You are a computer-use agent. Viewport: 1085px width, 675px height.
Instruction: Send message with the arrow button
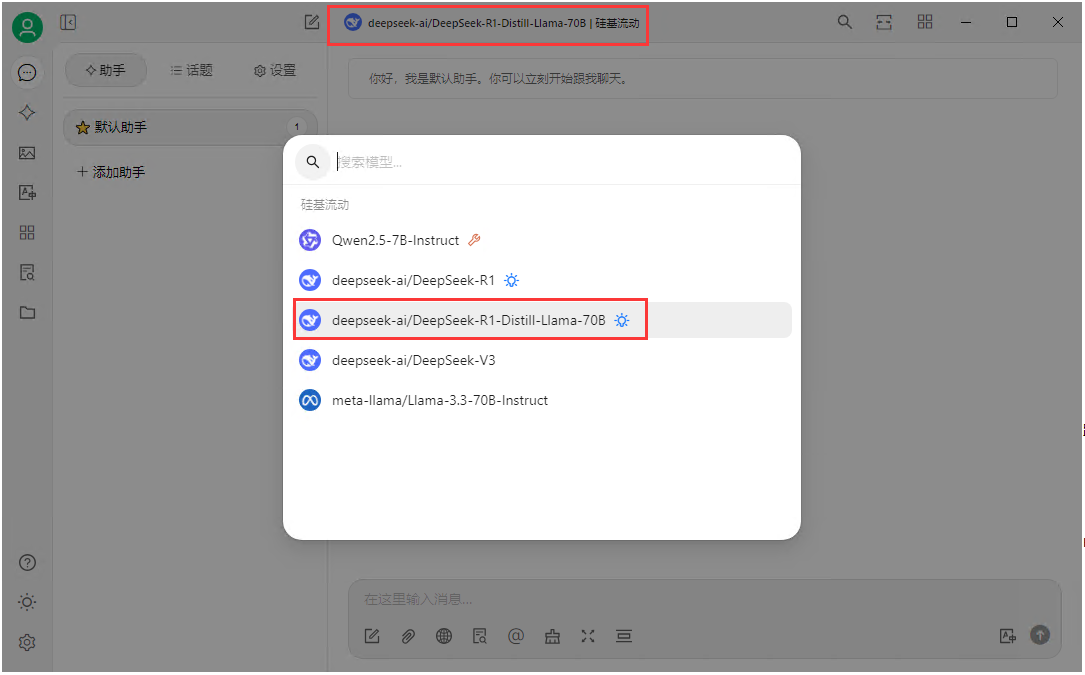(1039, 635)
